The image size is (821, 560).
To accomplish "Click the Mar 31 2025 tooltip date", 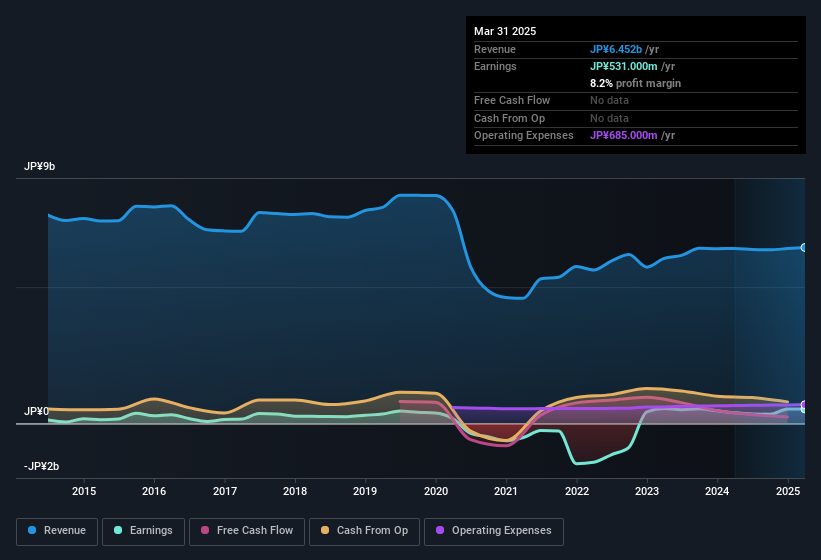I will pos(505,31).
